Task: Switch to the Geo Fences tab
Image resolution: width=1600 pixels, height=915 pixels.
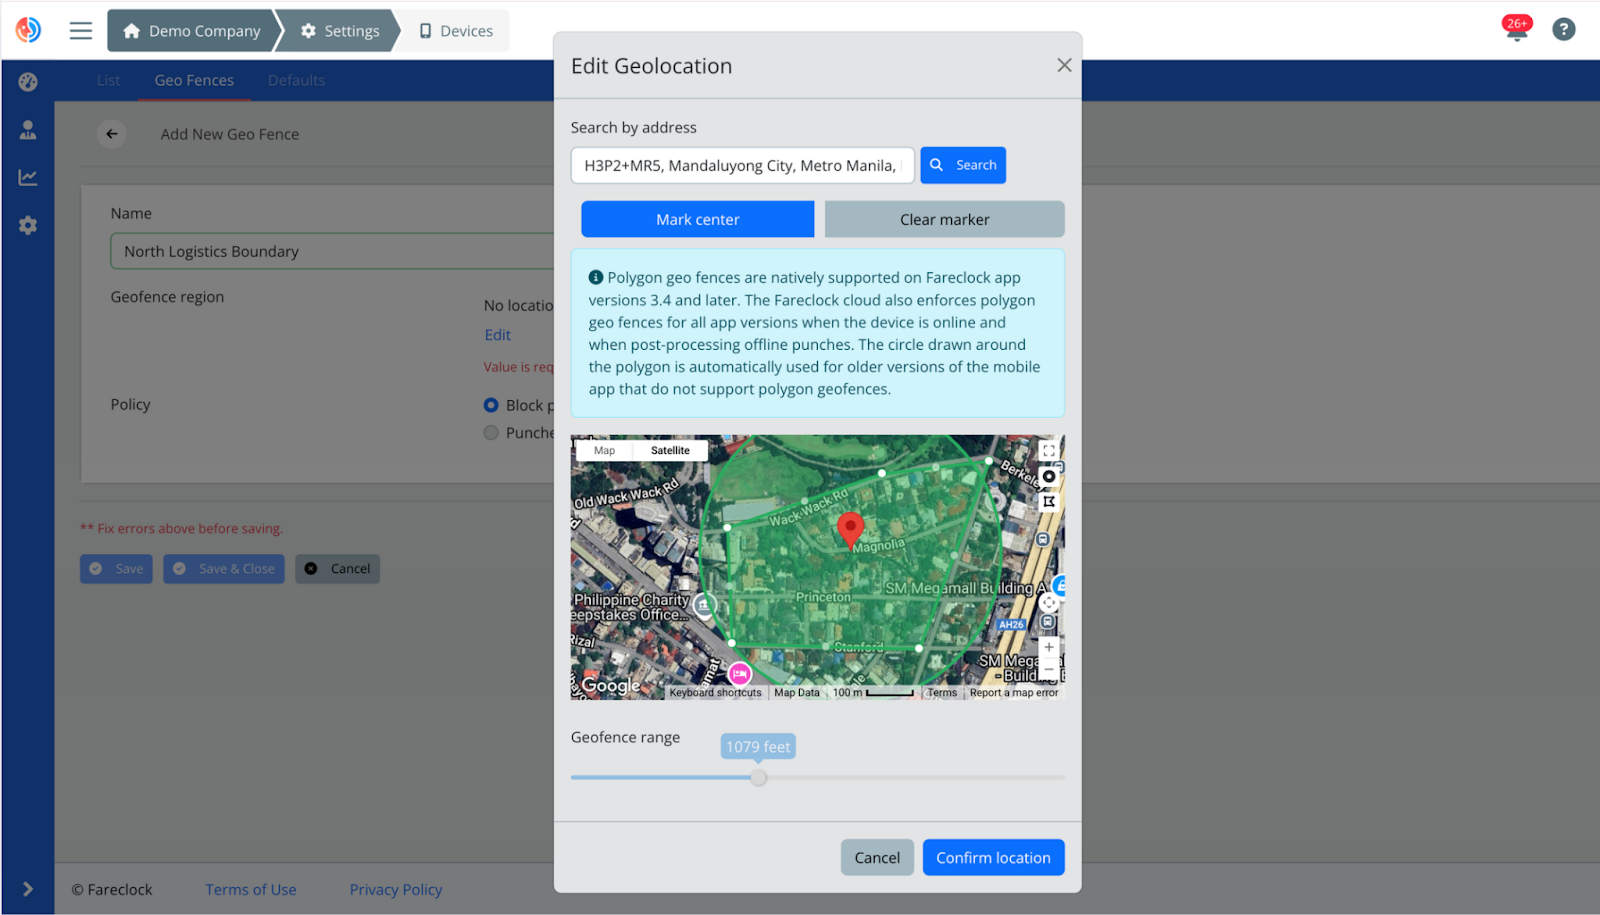Action: tap(193, 80)
